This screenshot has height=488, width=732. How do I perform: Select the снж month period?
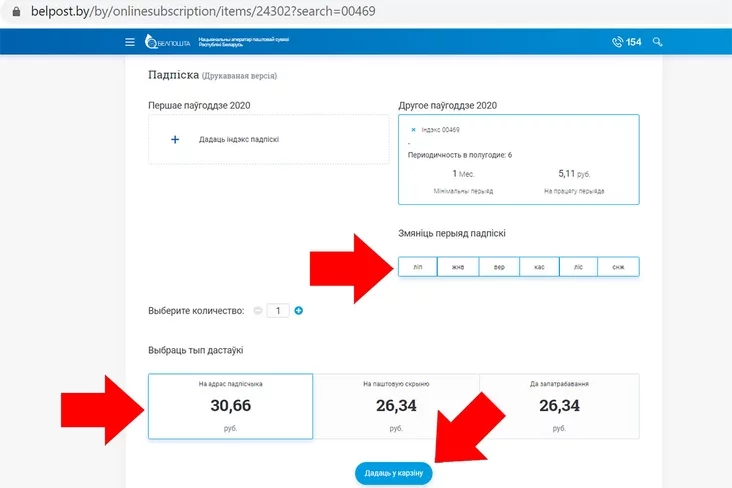618,267
